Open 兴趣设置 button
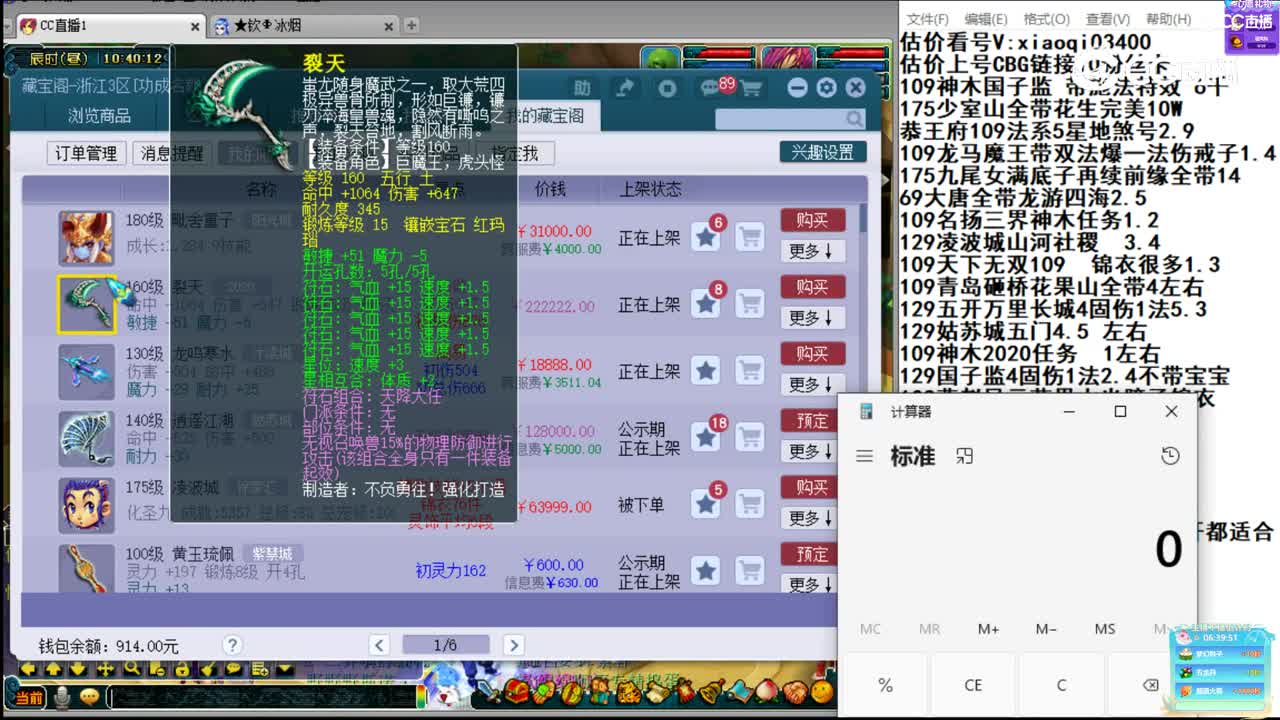 pos(823,152)
